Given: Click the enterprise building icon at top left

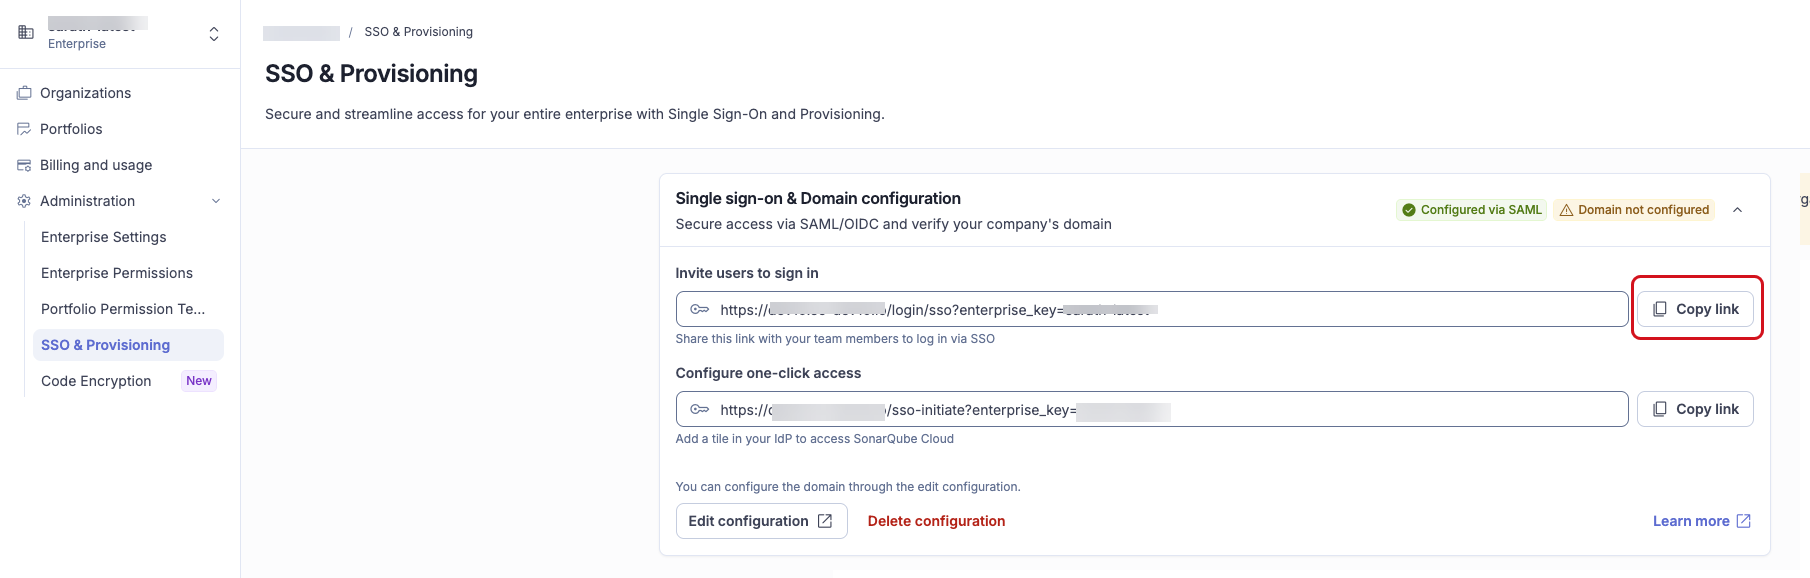Looking at the screenshot, I should pos(26,33).
